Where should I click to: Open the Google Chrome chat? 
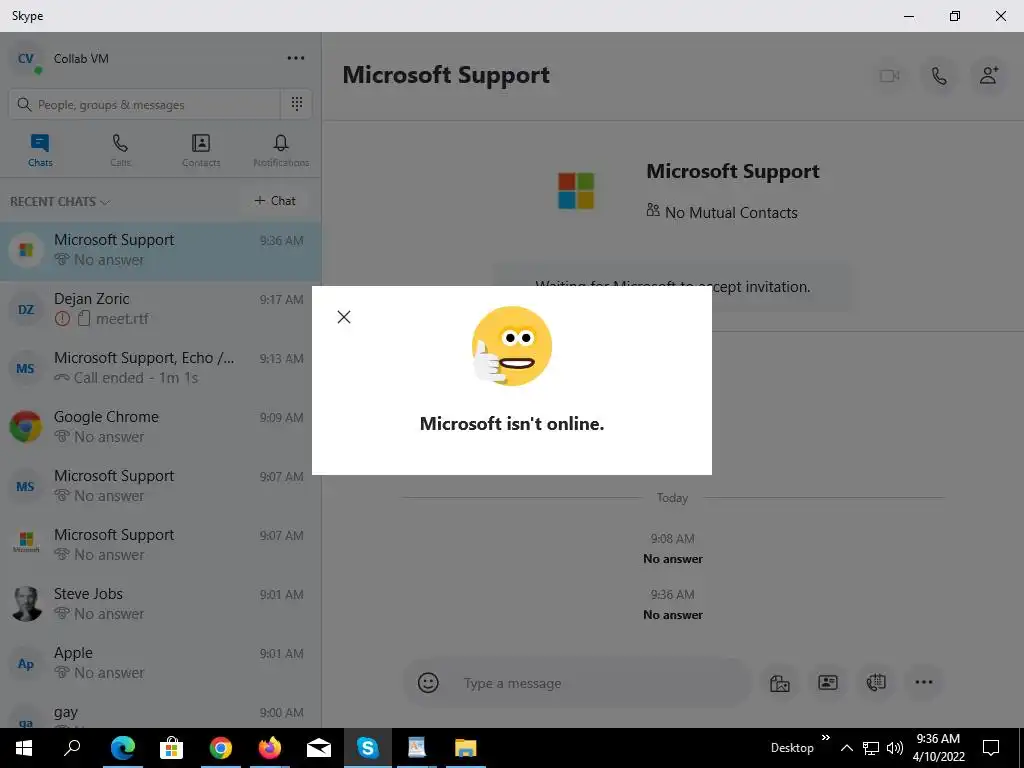pyautogui.click(x=161, y=427)
